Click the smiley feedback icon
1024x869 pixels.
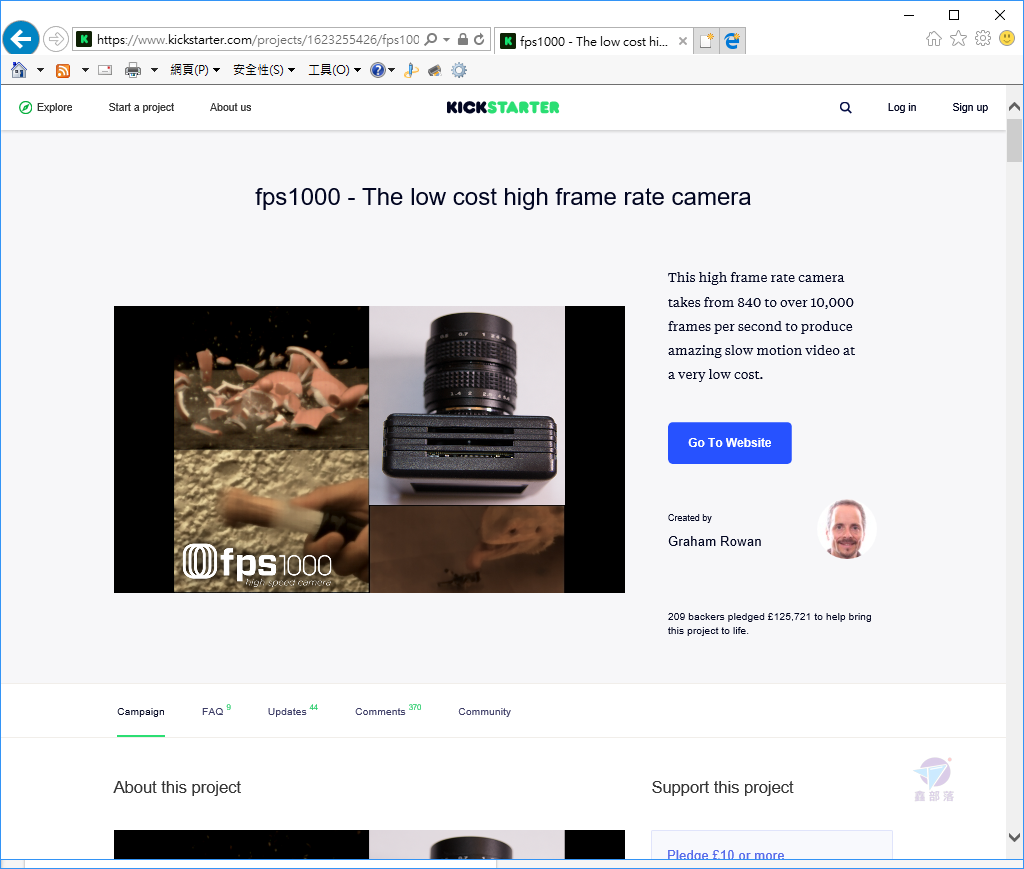[x=1007, y=39]
